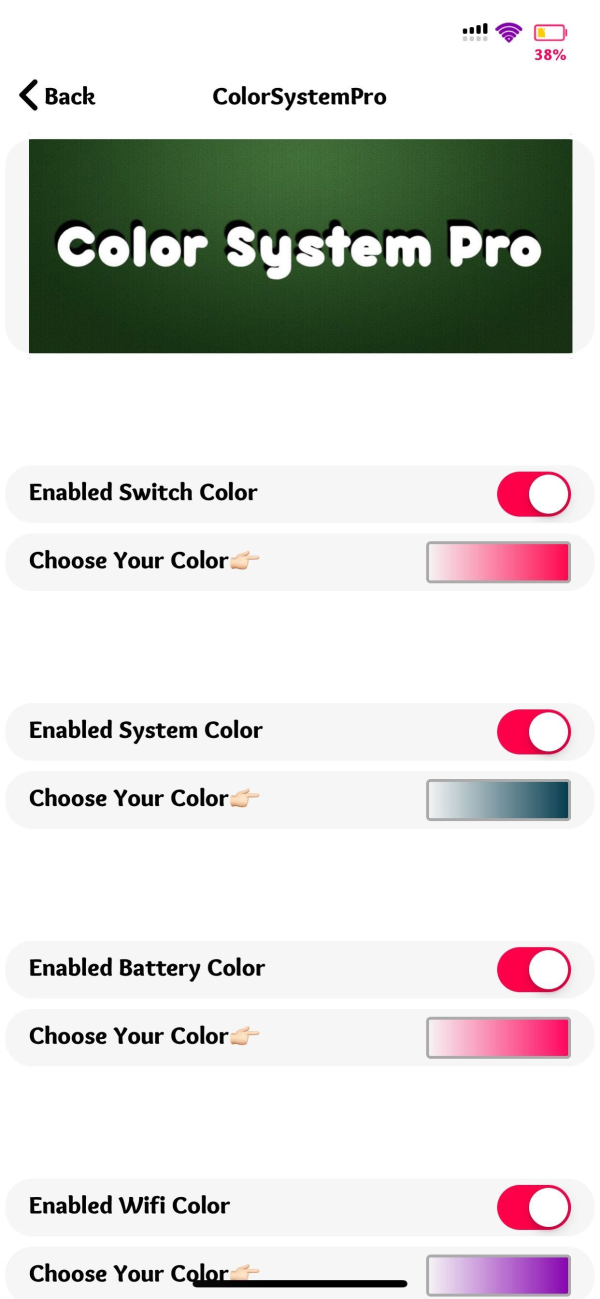Pick the dark teal system color swatch
This screenshot has height=1299, width=600.
pos(498,800)
